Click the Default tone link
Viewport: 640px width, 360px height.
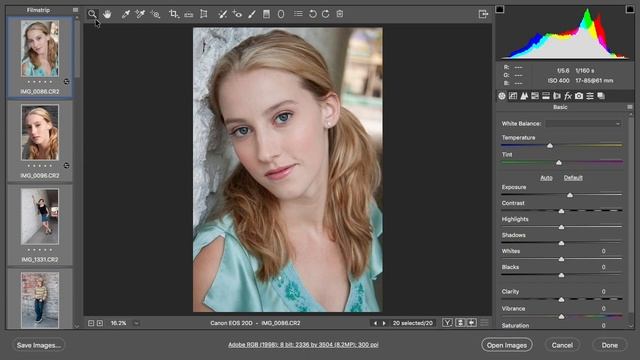click(573, 178)
